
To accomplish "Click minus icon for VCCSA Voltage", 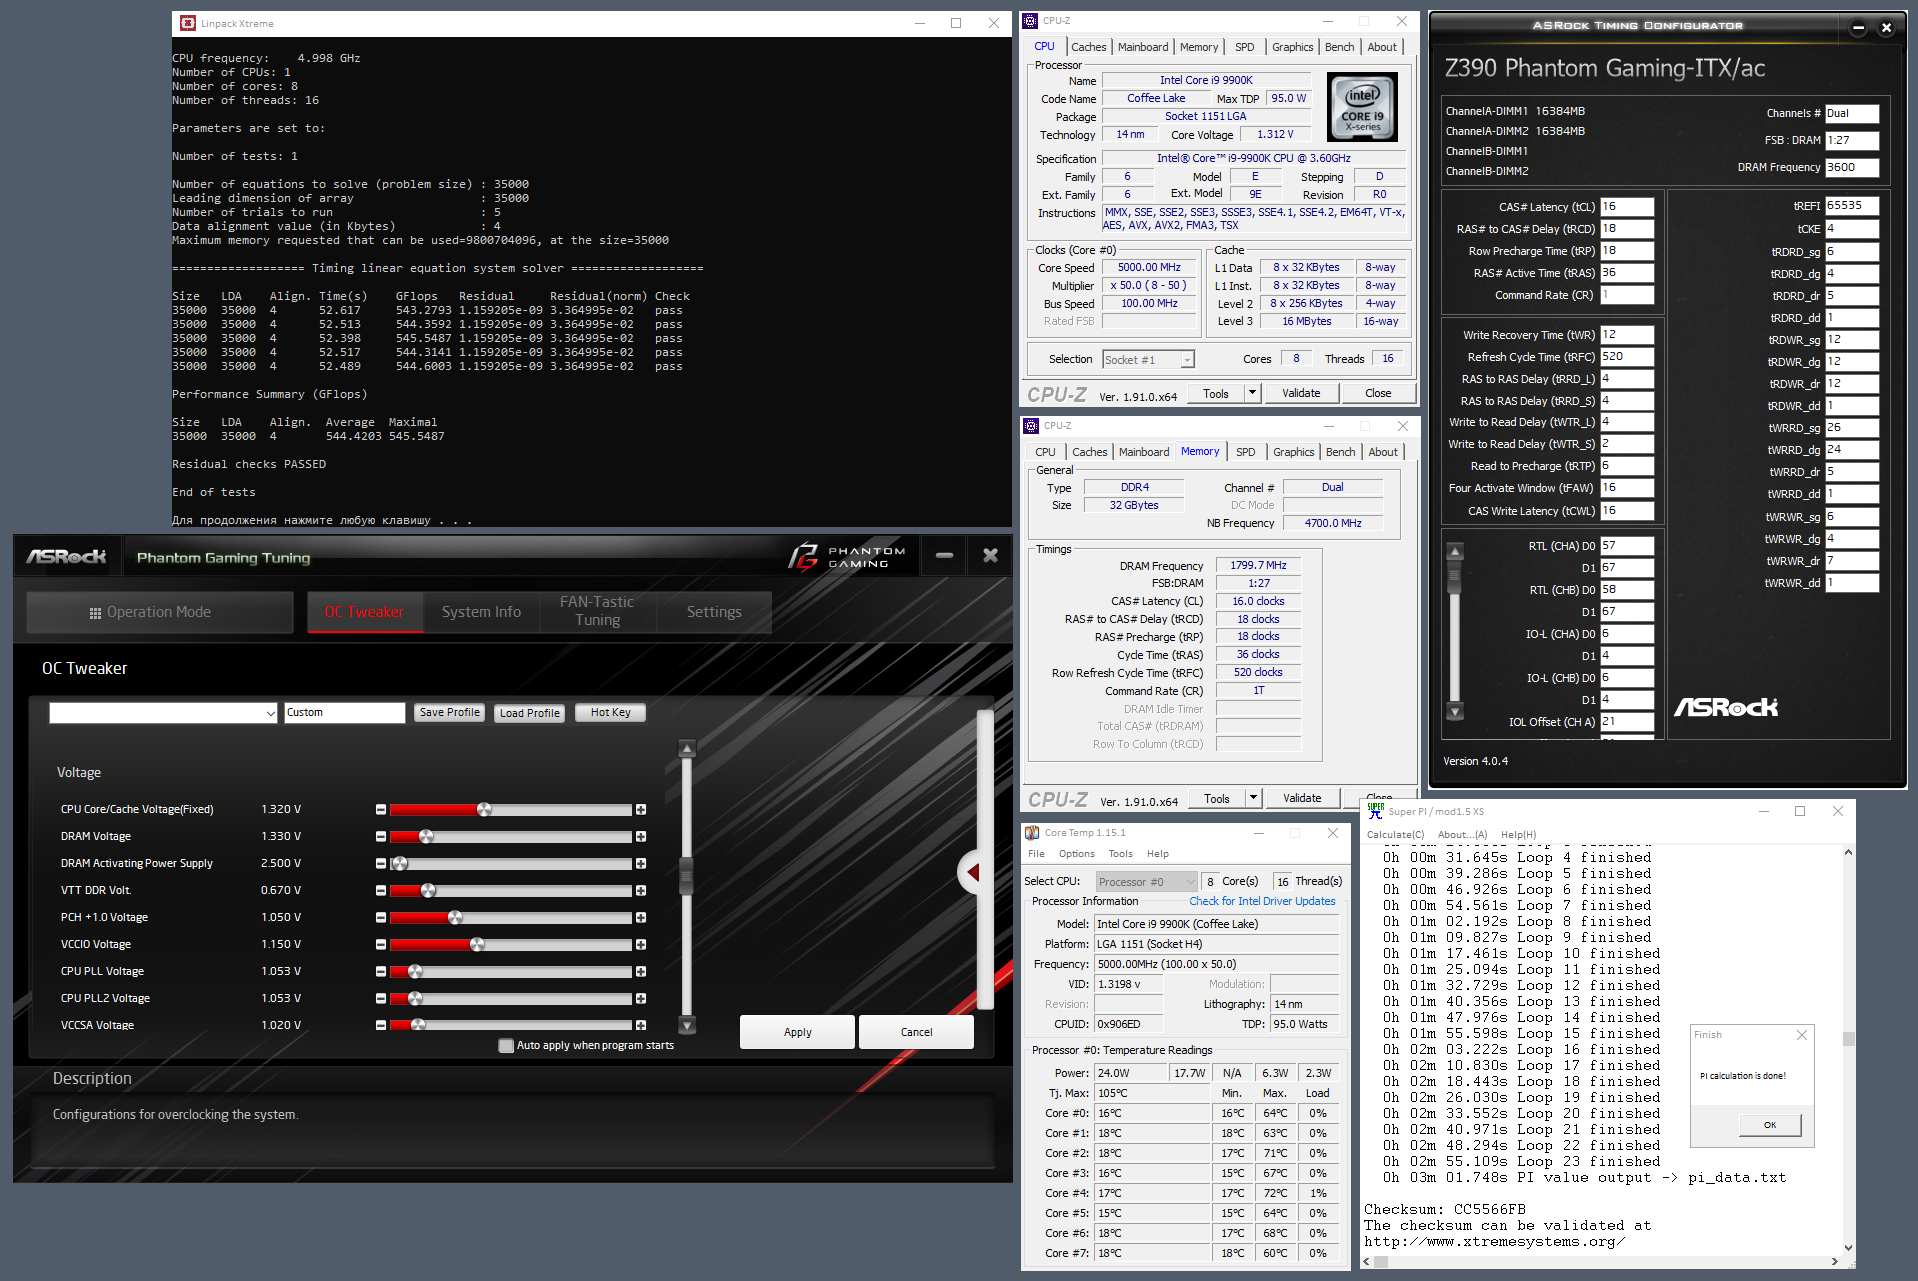I will tap(380, 1025).
